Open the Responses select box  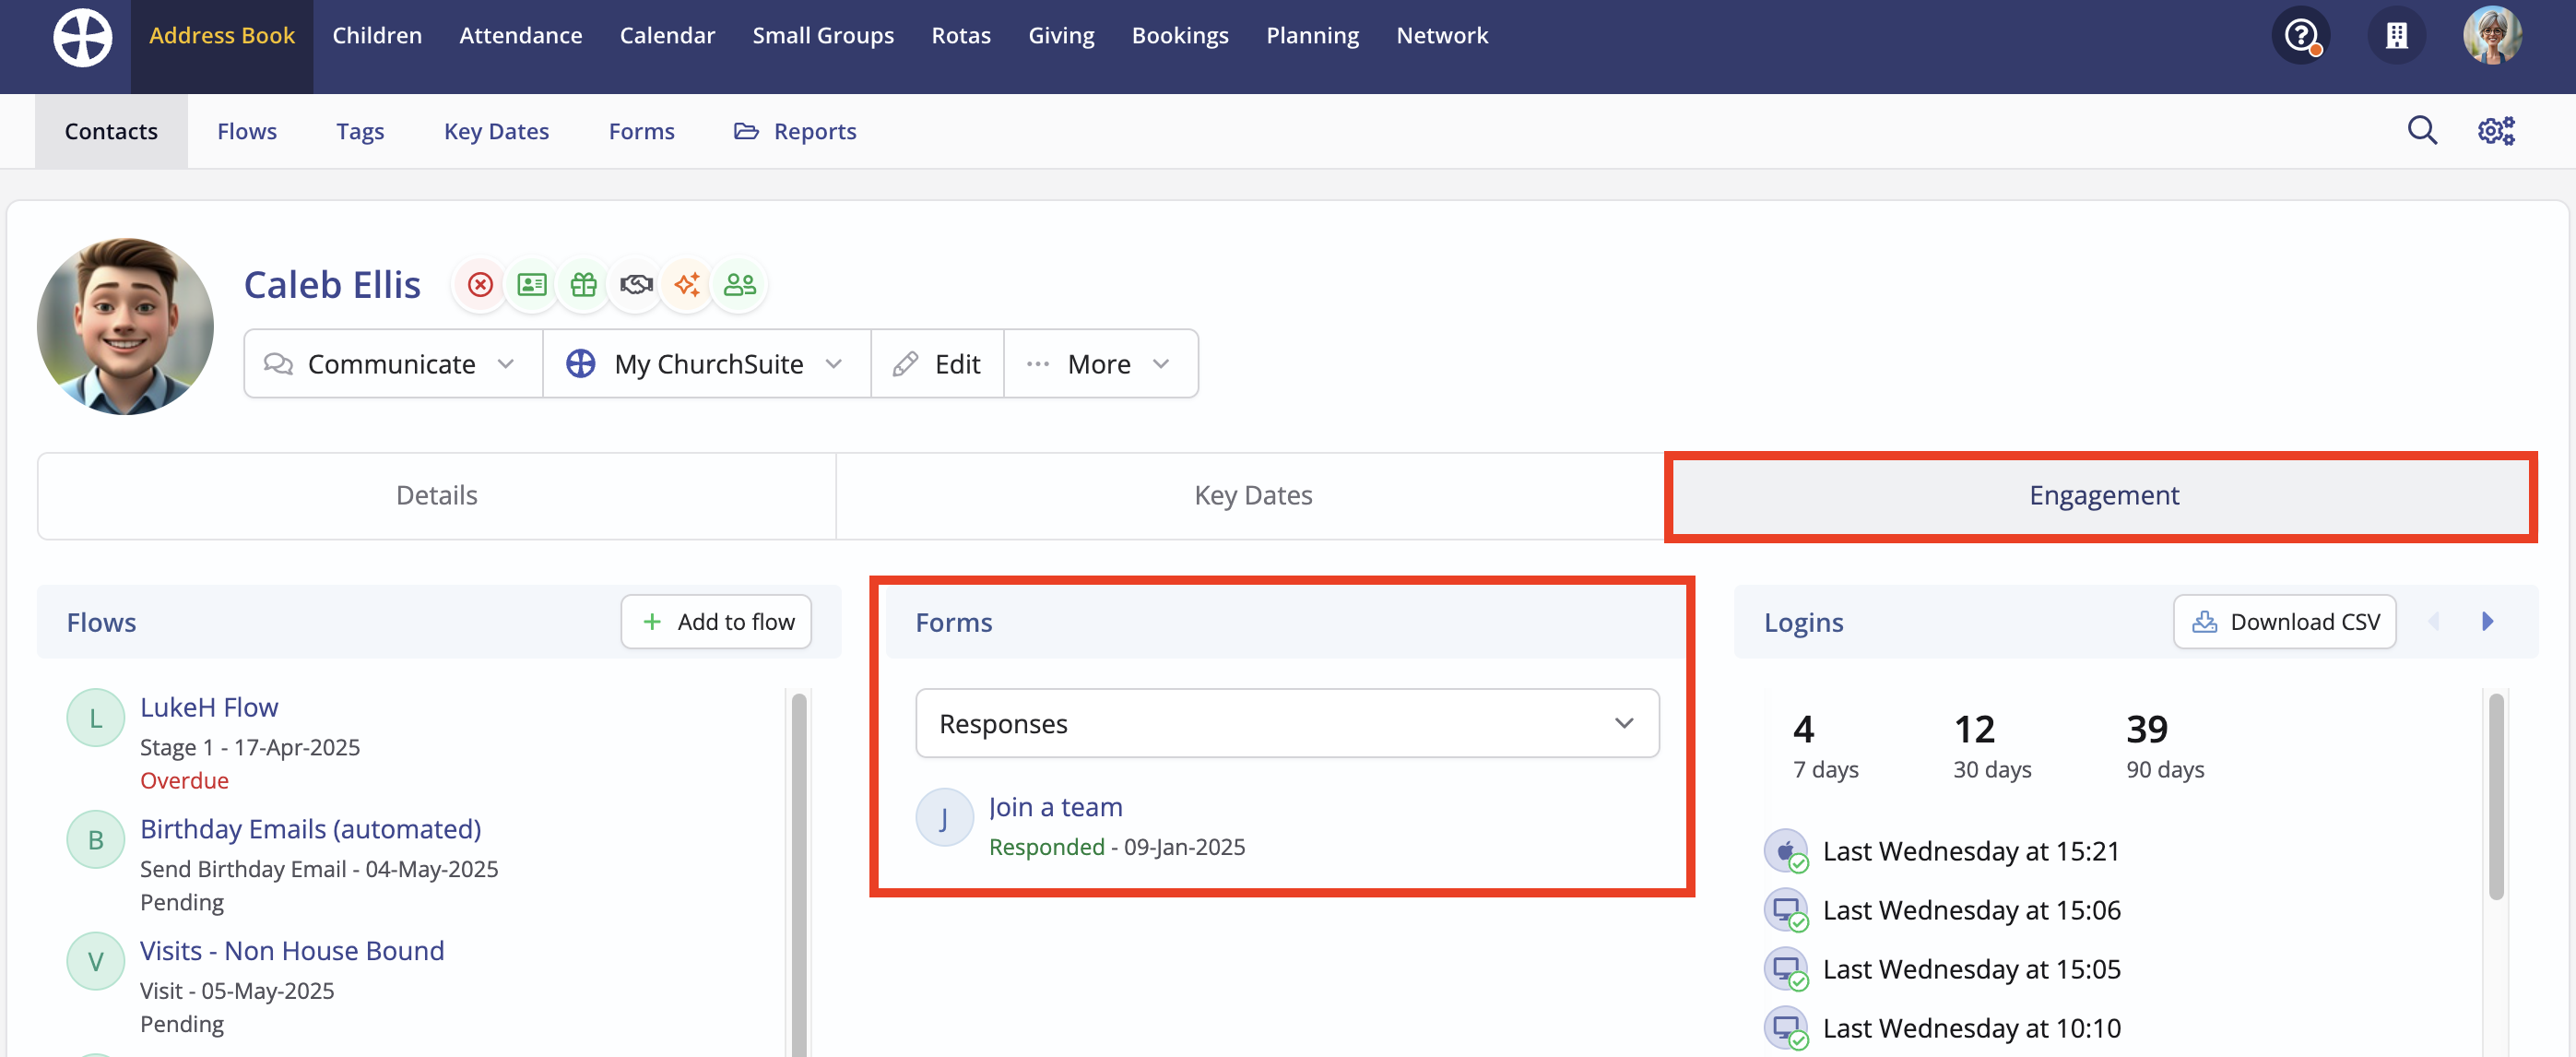(1287, 723)
